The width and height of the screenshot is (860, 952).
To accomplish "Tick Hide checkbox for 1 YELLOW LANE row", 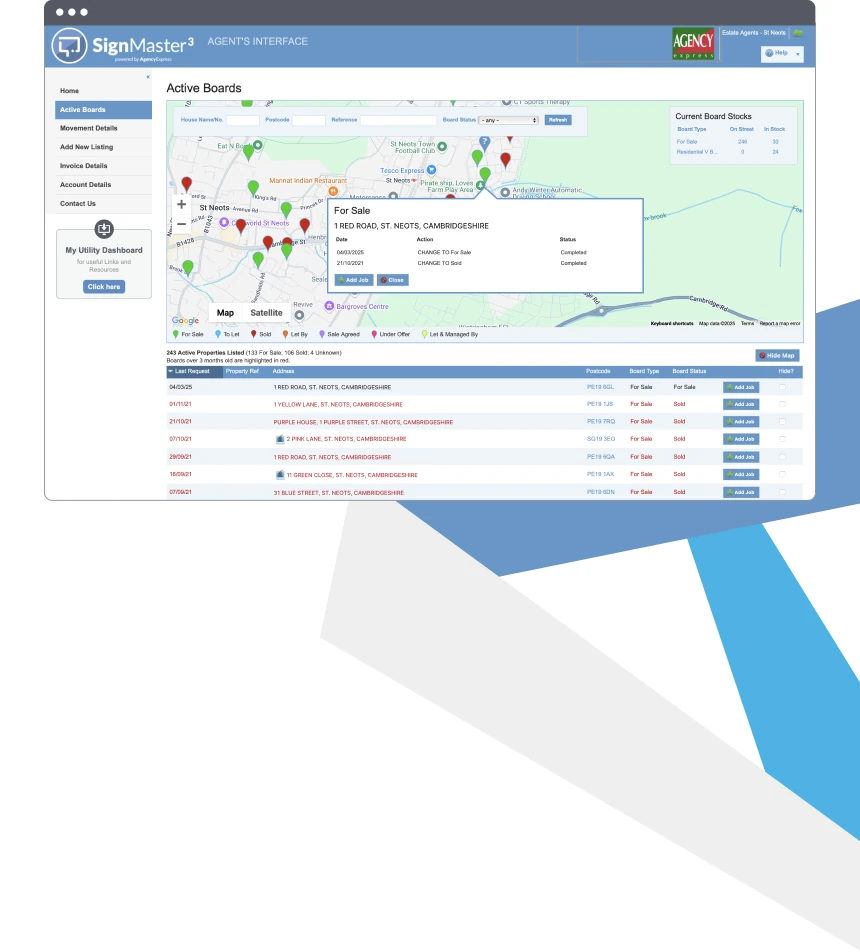I will tap(782, 404).
